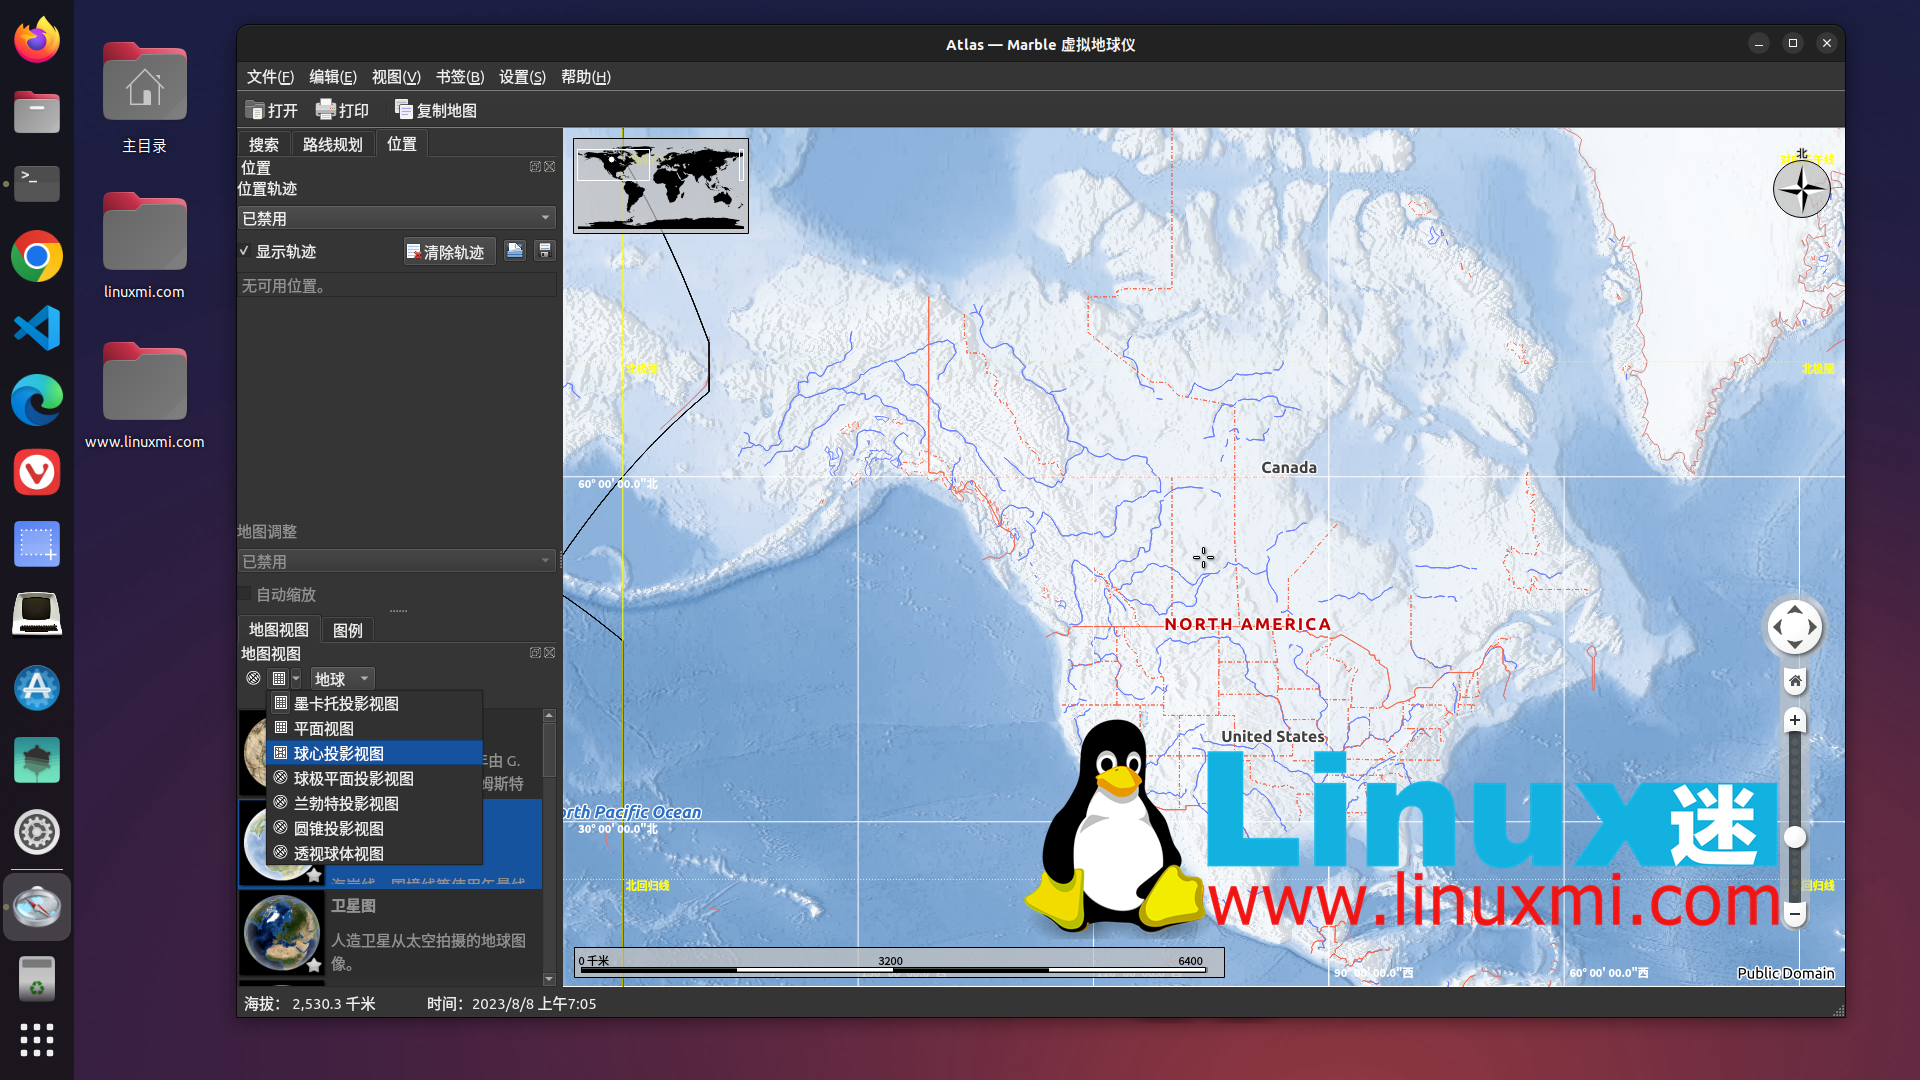Open the 位置轨迹 (Position tracking) 已禁用 dropdown
Screen dimensions: 1920x1080
tap(397, 218)
